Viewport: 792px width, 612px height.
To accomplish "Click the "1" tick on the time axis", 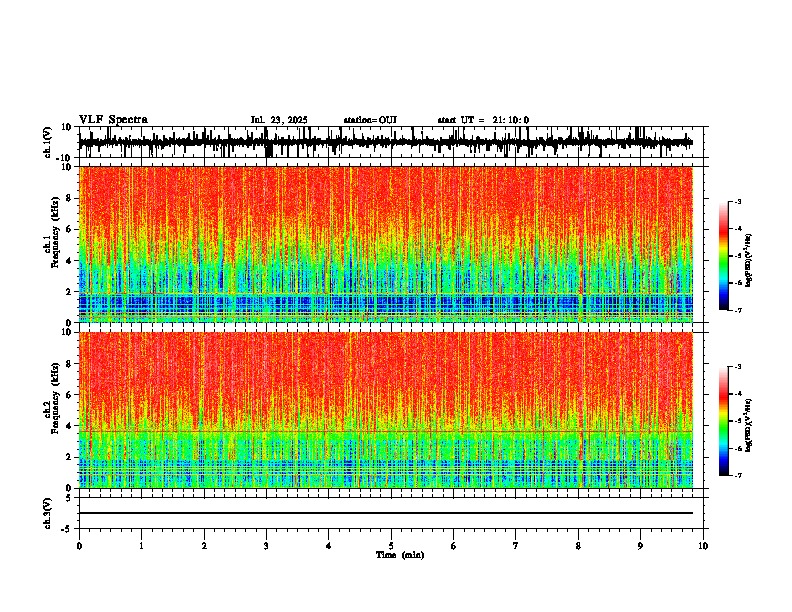I will 141,546.
